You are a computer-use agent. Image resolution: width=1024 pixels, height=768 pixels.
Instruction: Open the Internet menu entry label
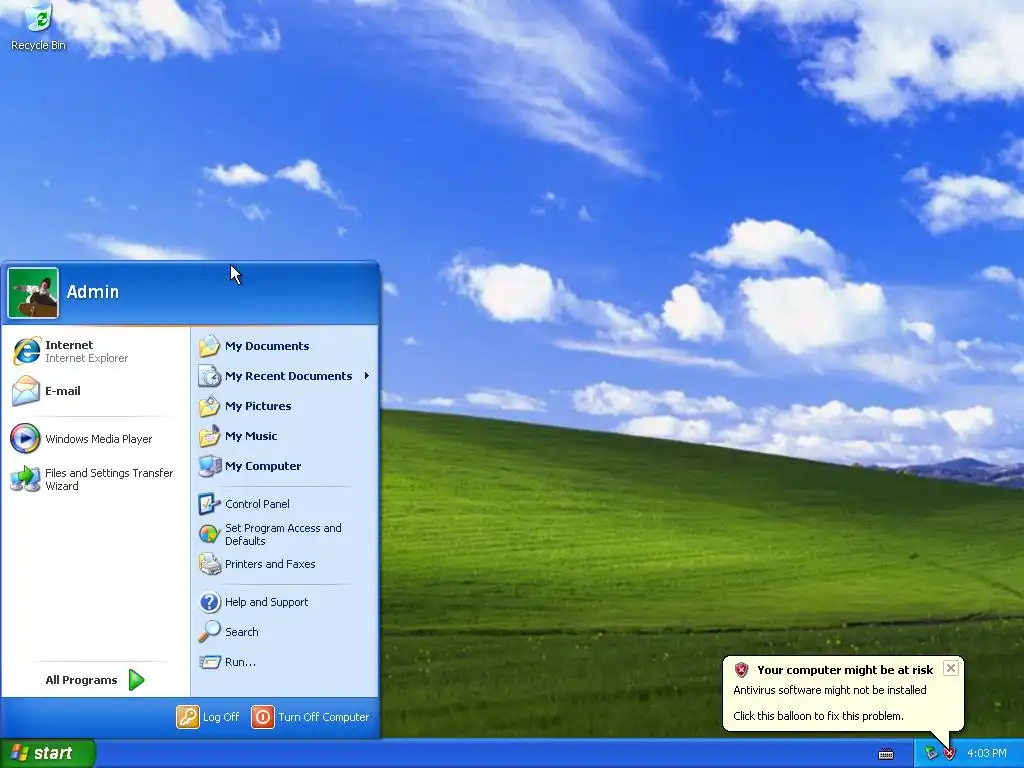click(69, 345)
